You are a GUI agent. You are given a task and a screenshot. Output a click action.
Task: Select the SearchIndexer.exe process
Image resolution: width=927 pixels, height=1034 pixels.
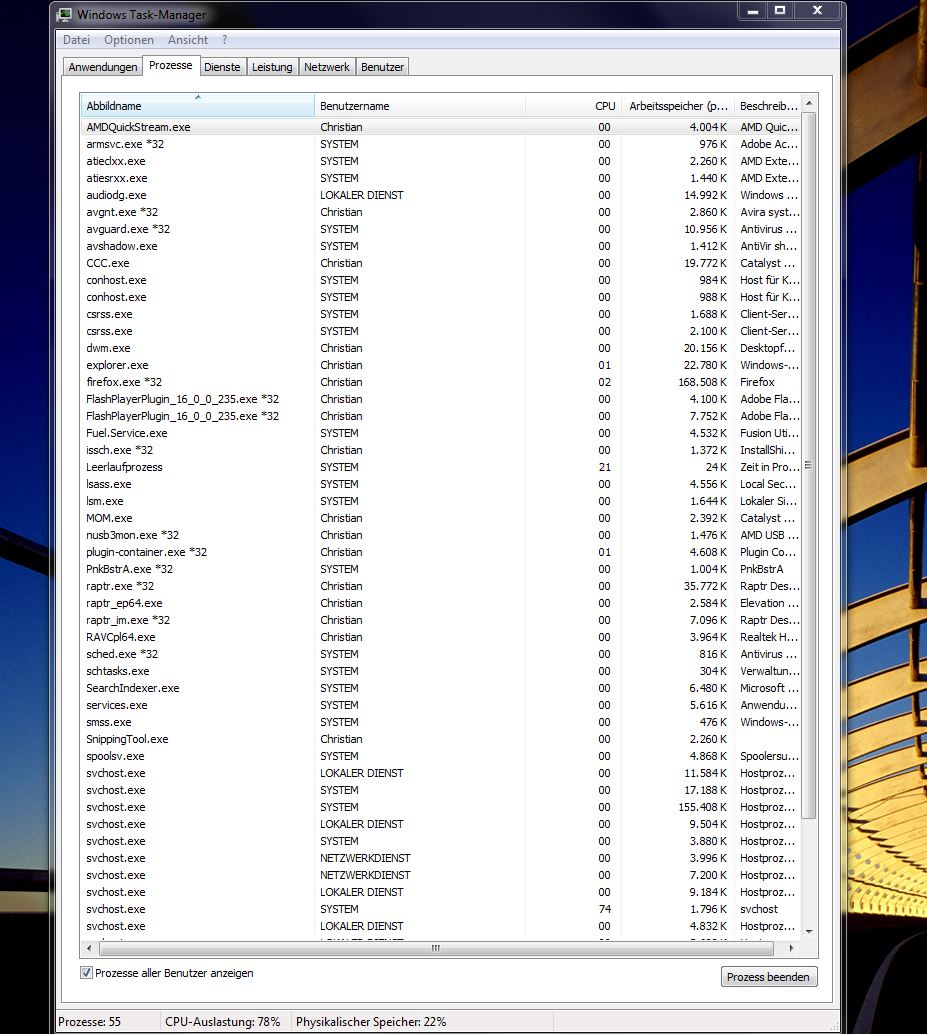coord(441,688)
